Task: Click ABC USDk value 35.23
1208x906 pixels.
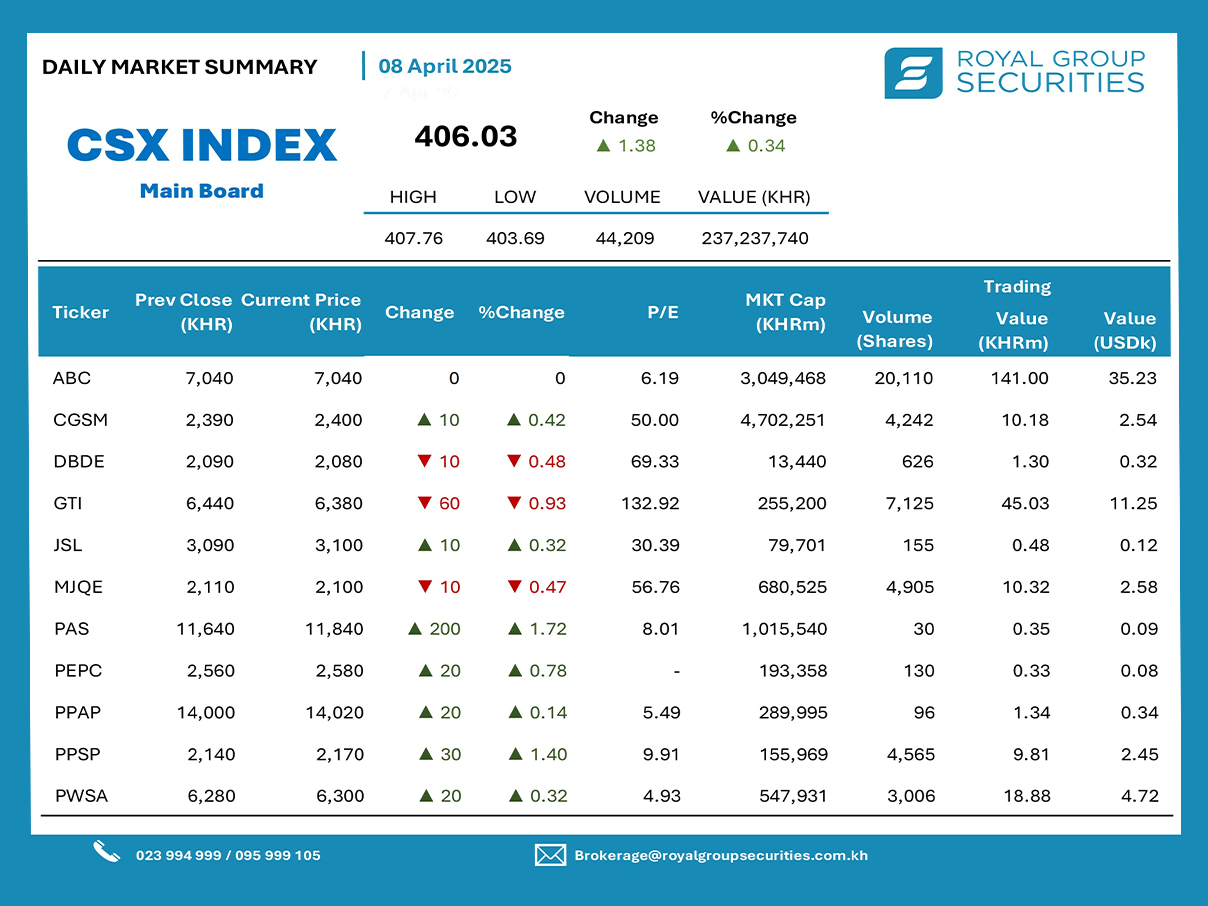Action: pos(1134,378)
